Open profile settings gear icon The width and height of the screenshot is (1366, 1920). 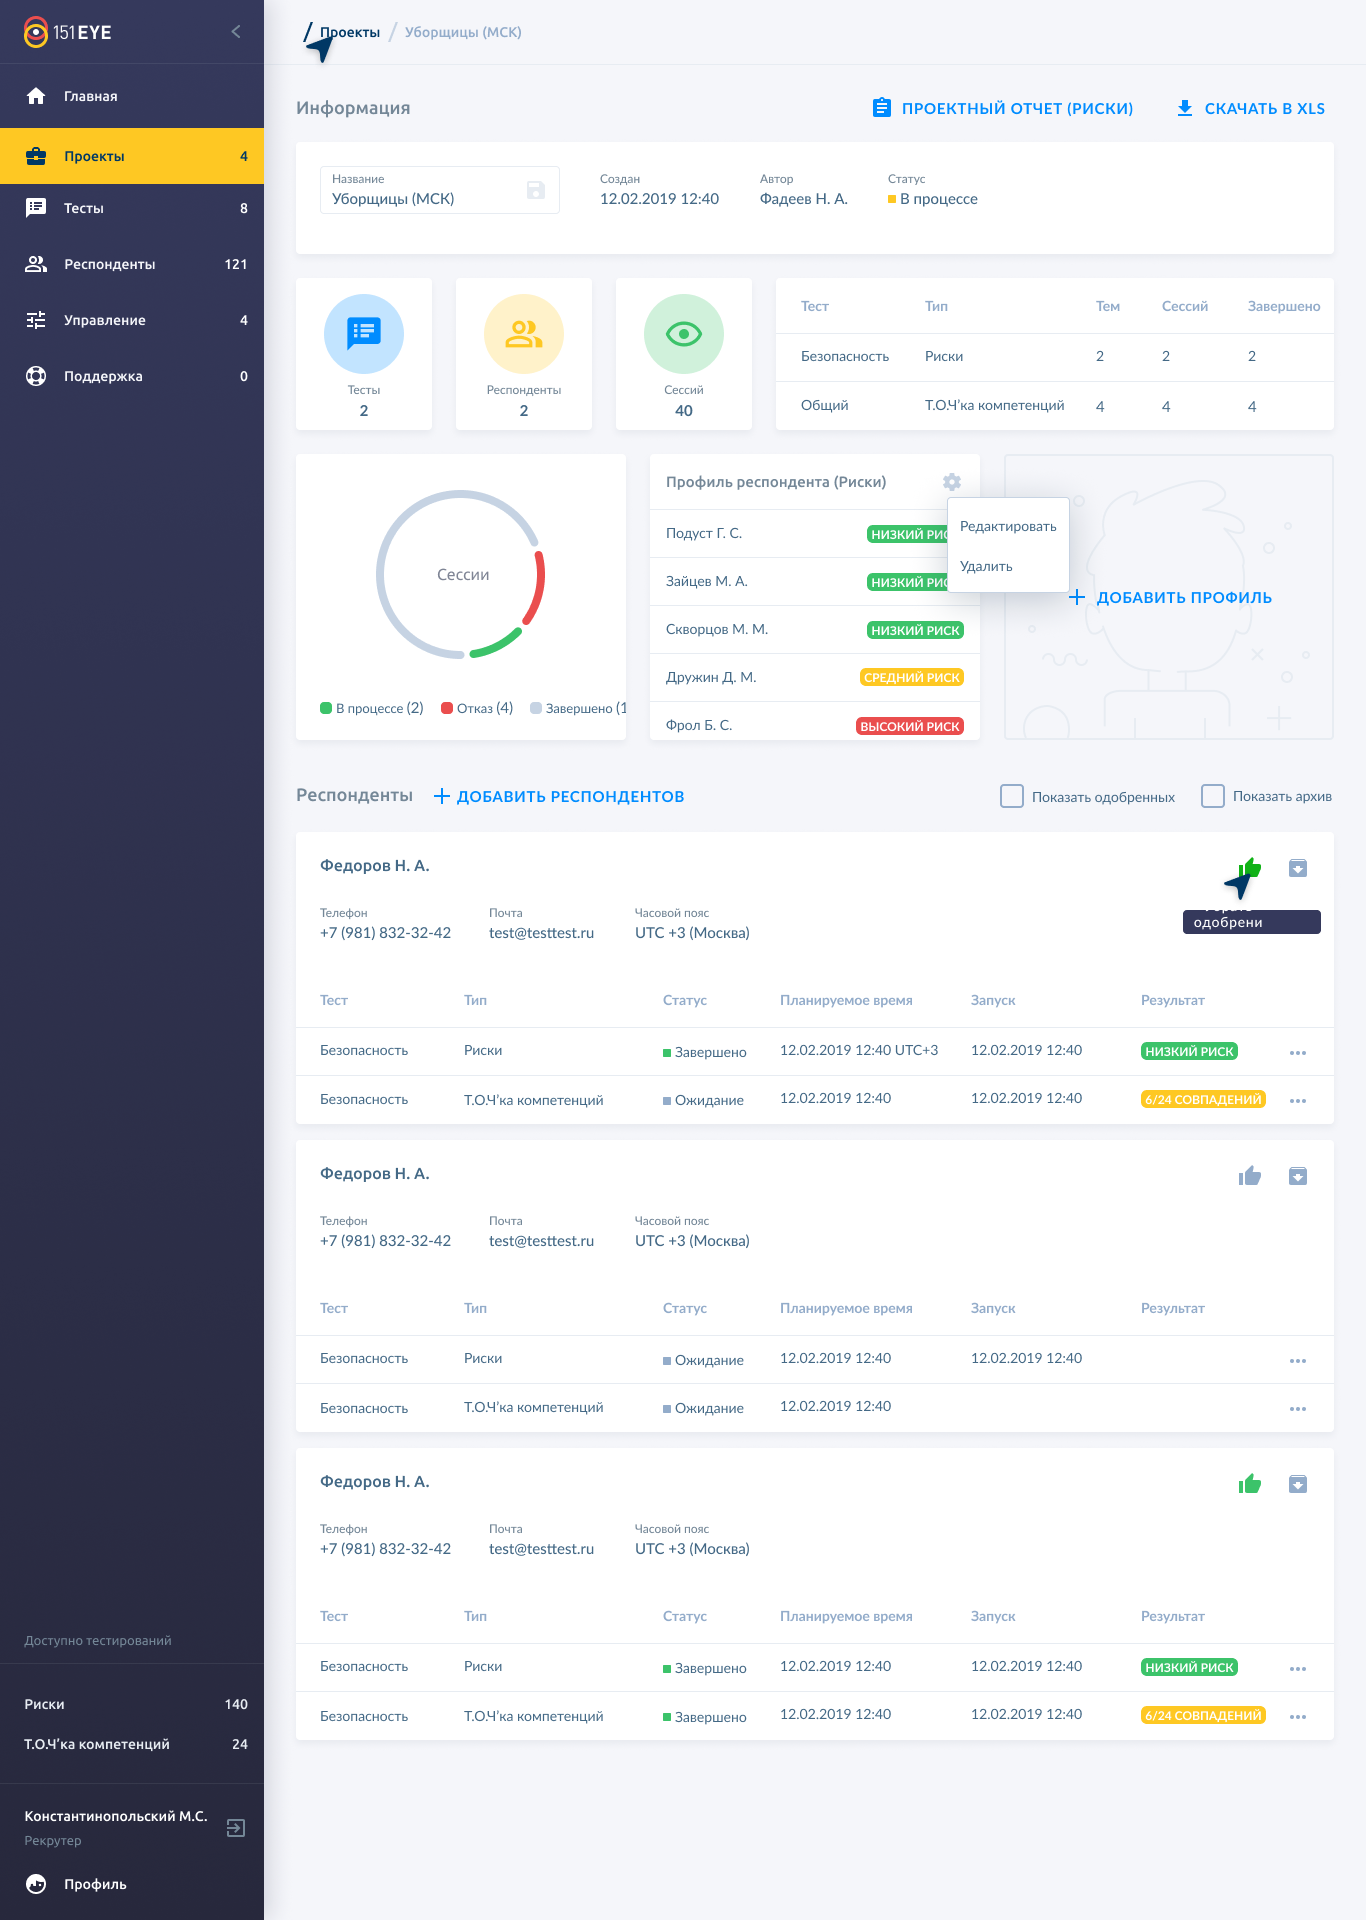pos(952,482)
